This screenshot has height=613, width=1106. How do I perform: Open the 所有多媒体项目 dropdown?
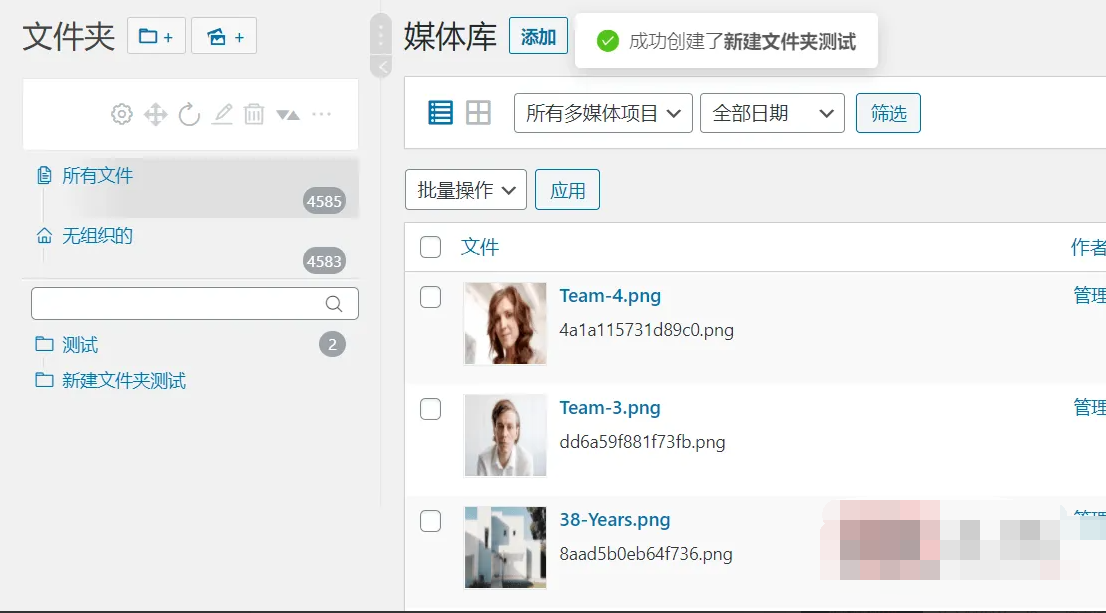(603, 113)
